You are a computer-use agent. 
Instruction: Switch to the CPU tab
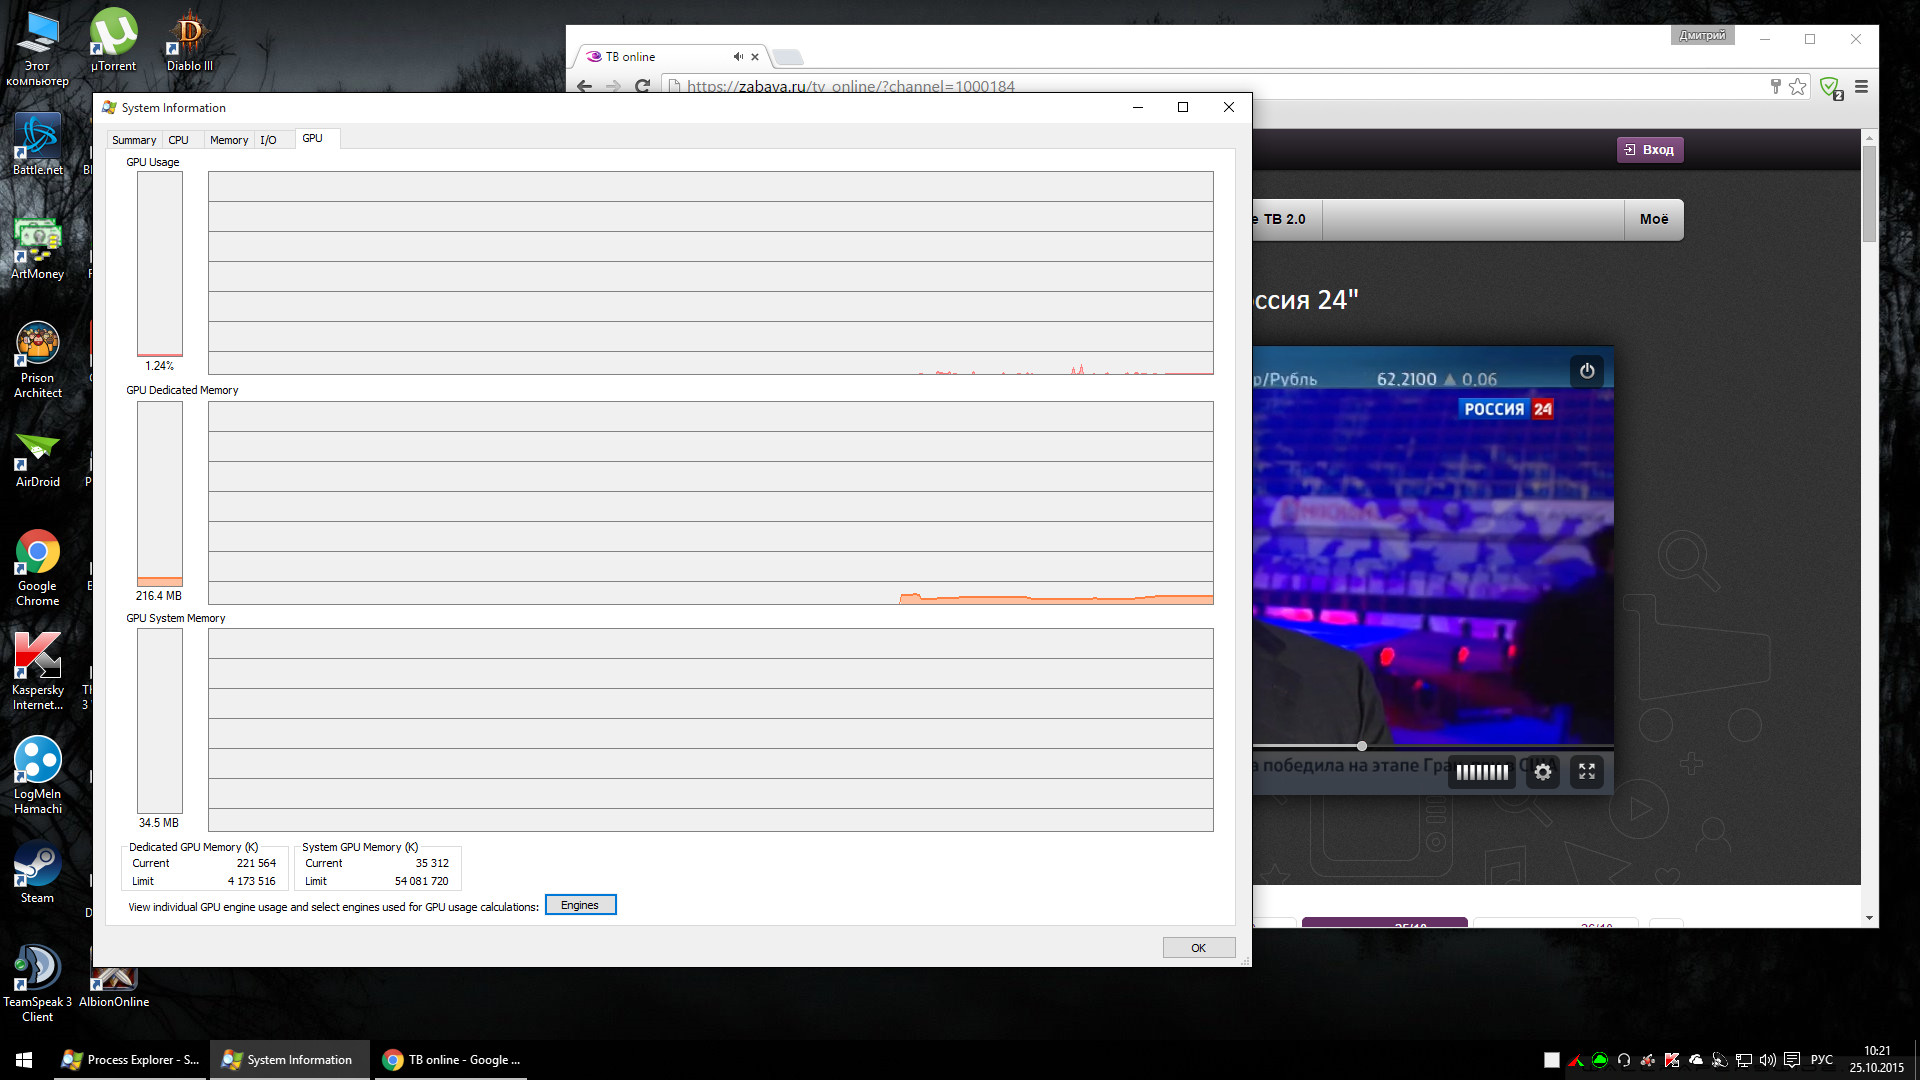(x=179, y=140)
